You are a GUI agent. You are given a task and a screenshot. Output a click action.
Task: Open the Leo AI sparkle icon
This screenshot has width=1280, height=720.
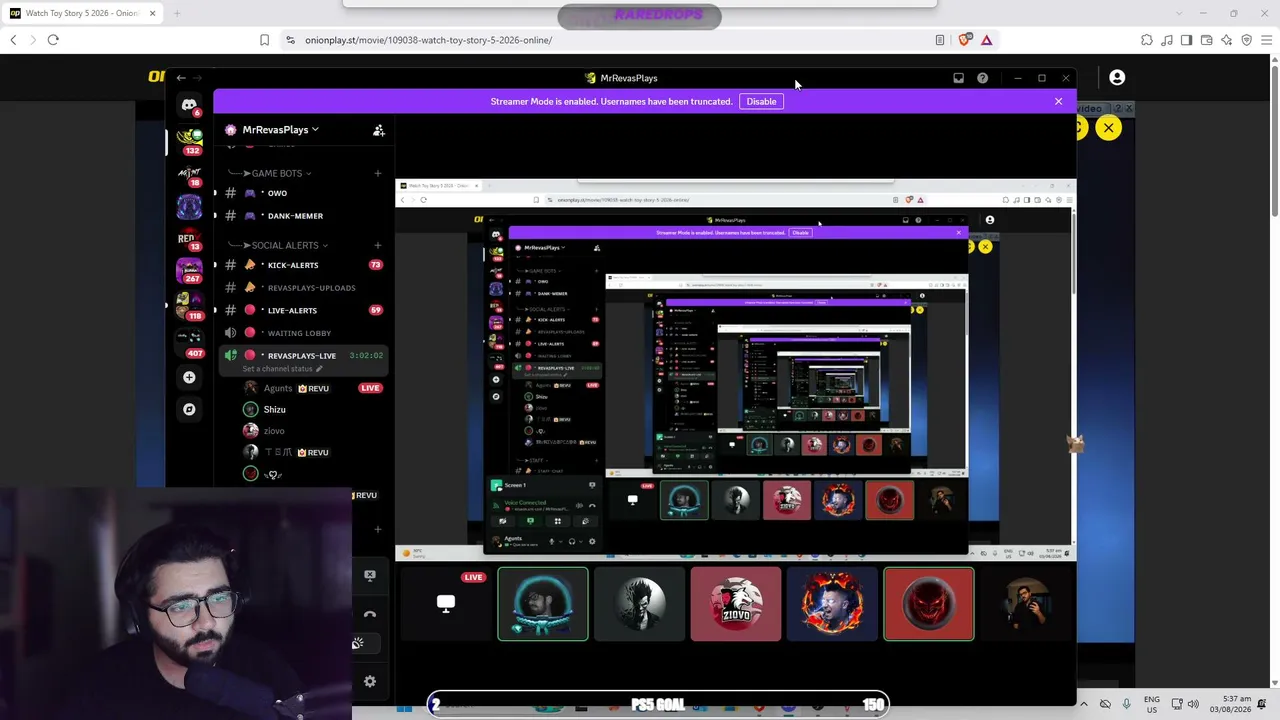pyautogui.click(x=1226, y=40)
